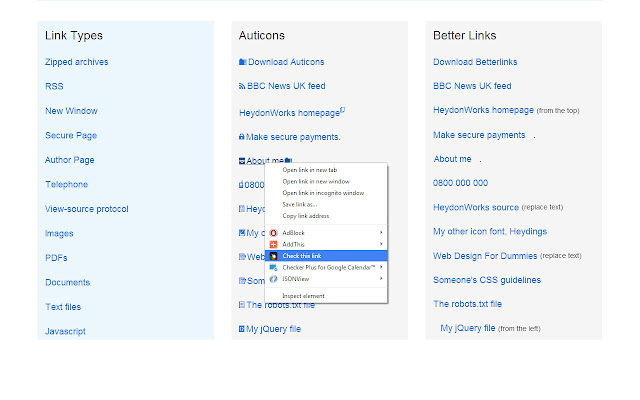Click the text-file icon before The robots.txt file

point(242,305)
